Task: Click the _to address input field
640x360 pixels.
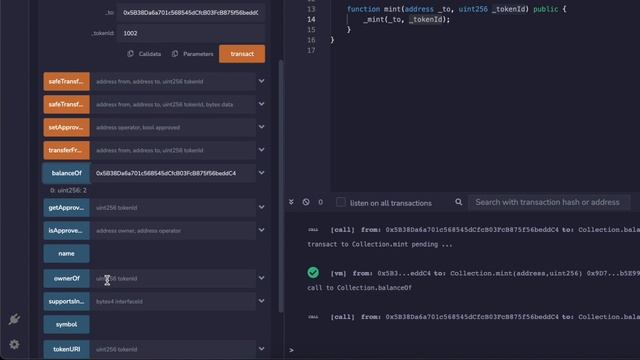Action: click(x=191, y=13)
